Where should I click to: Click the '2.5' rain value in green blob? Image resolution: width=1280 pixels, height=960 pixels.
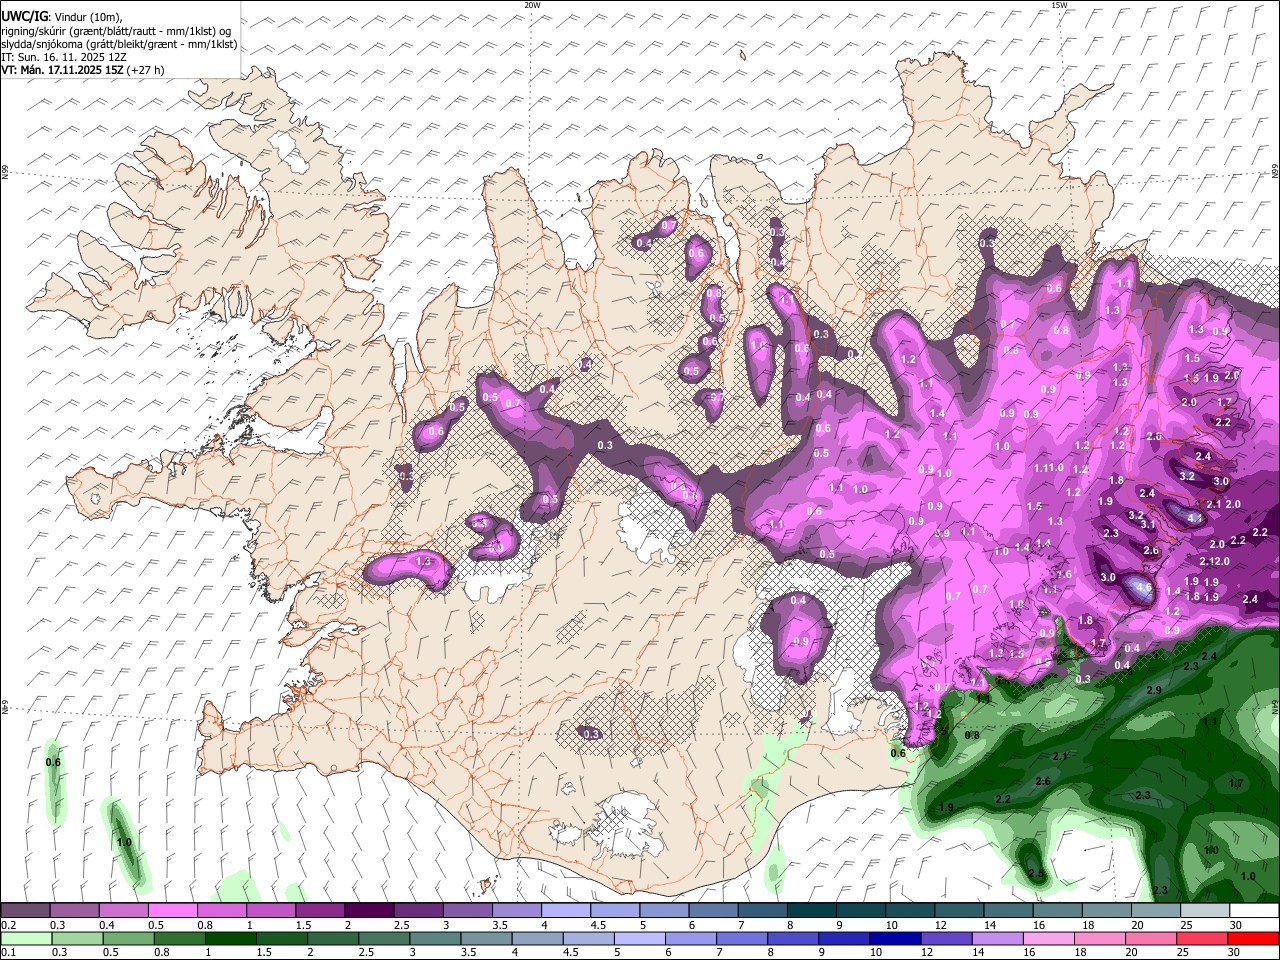1036,874
